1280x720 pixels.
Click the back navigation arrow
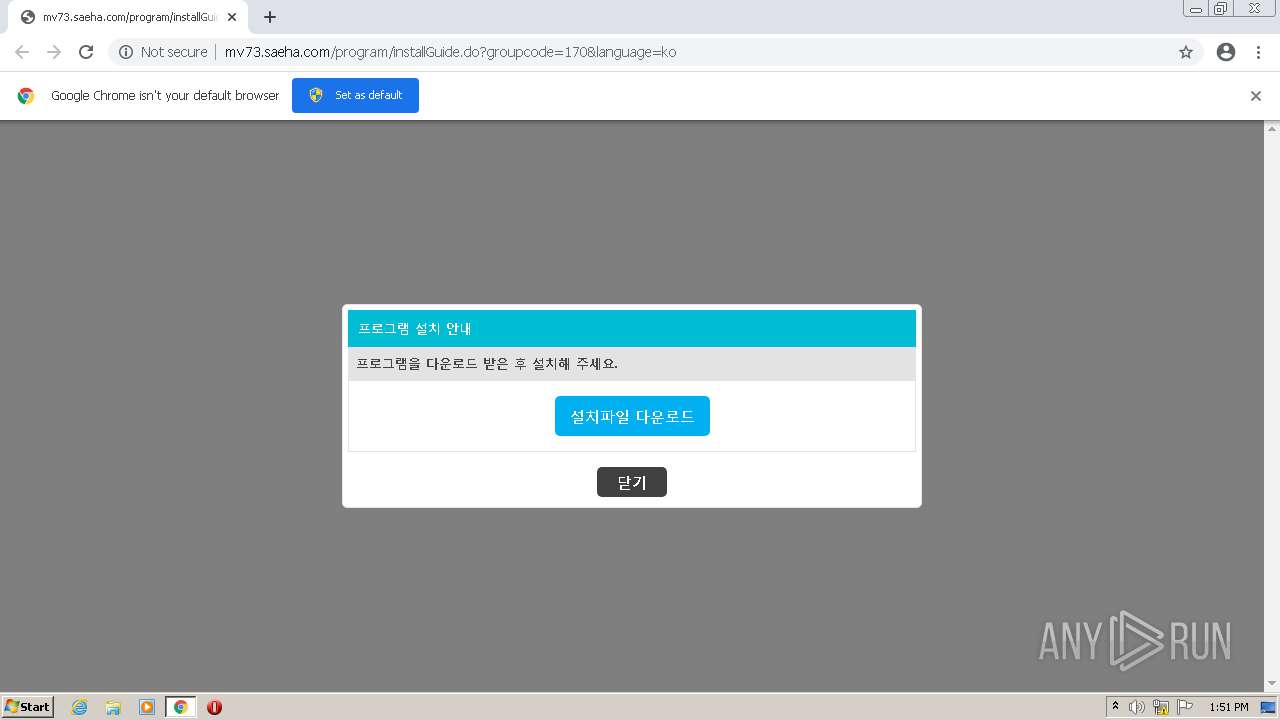[22, 52]
